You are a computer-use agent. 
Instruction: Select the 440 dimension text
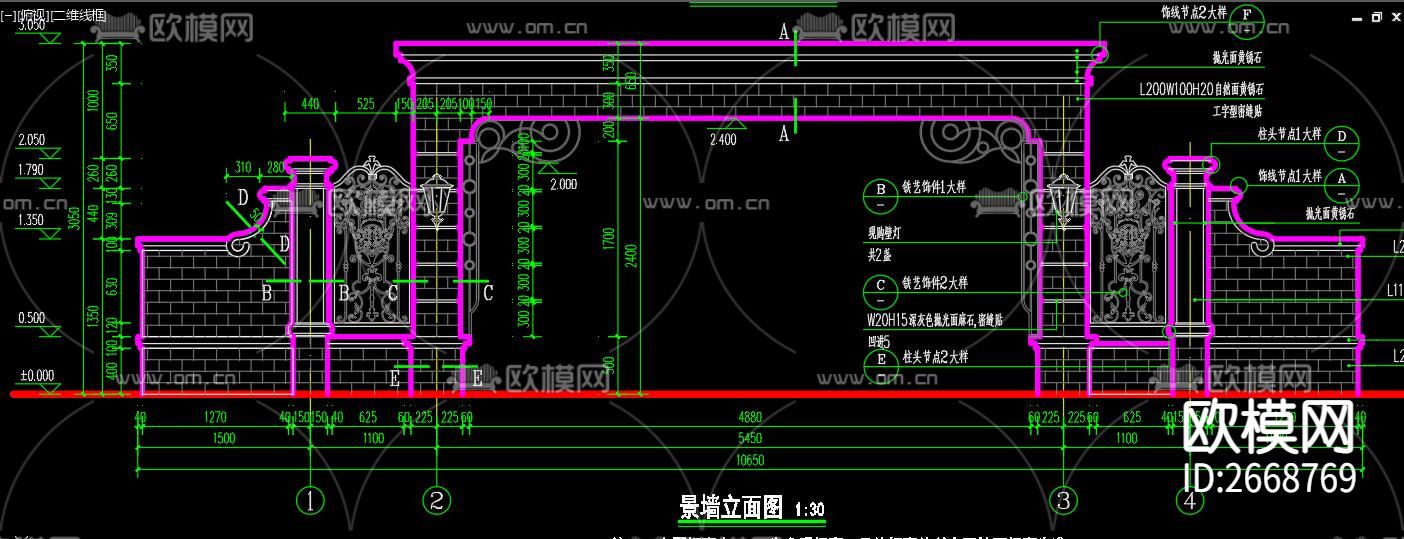[310, 103]
